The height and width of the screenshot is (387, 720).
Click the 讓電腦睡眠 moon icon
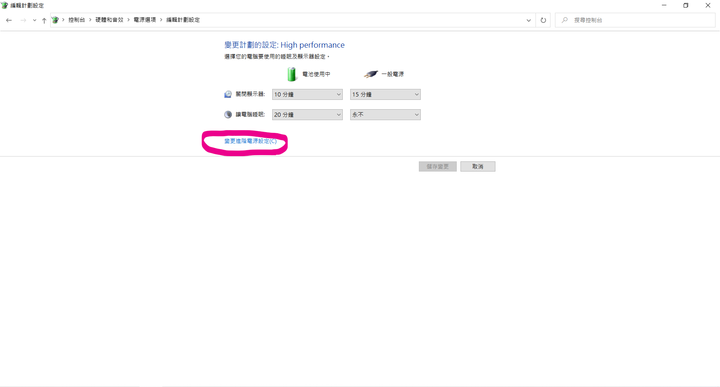228,114
